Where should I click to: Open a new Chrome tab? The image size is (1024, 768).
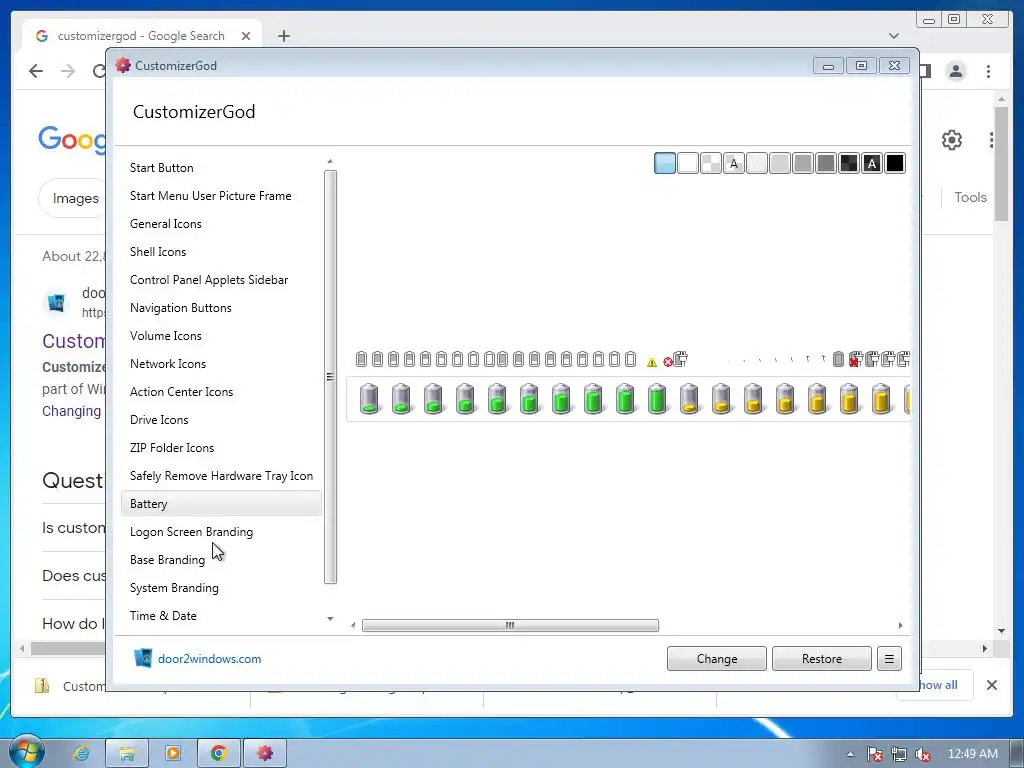point(283,36)
